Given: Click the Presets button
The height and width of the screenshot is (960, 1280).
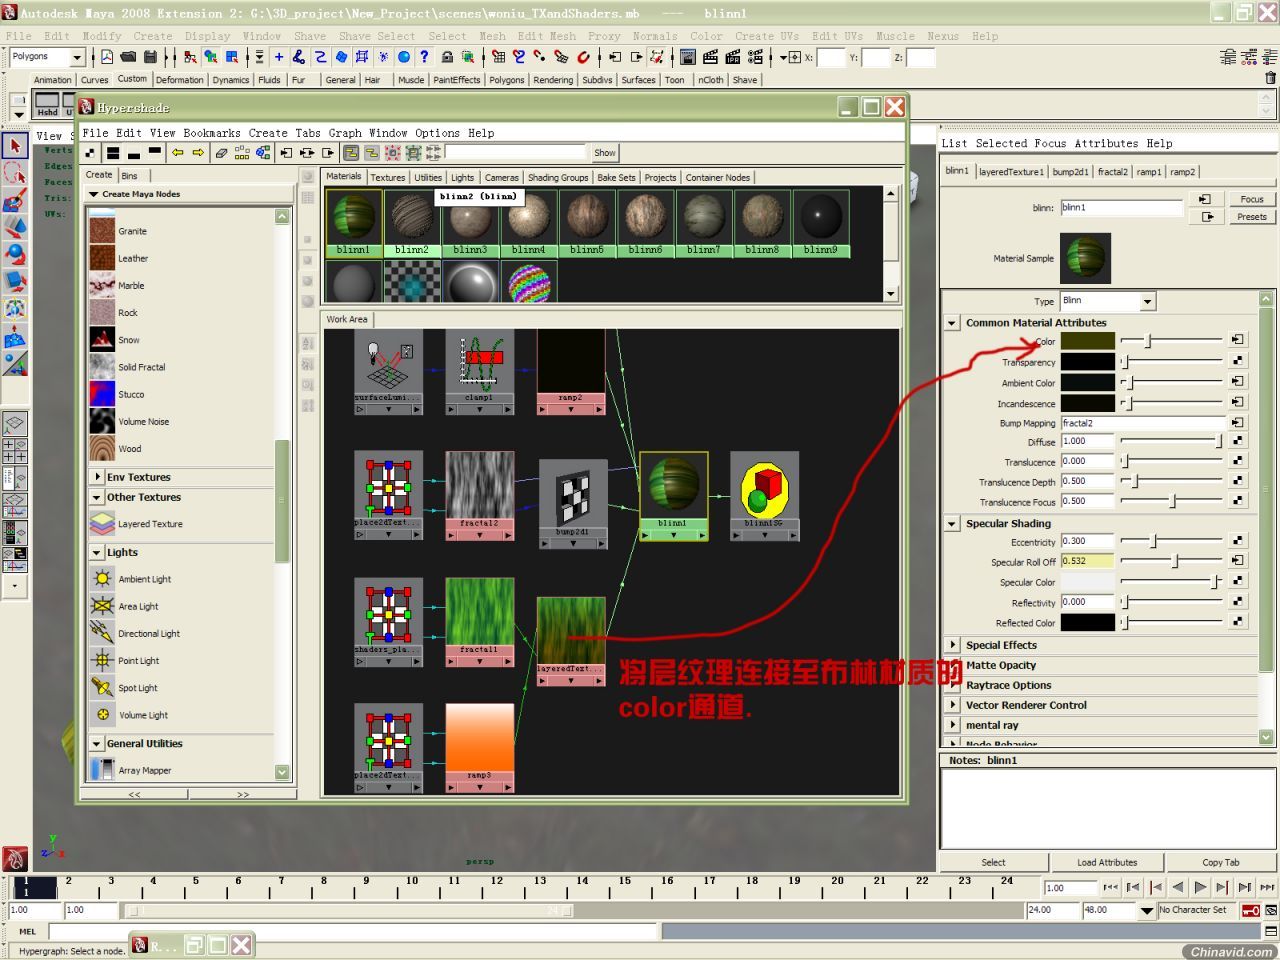Looking at the screenshot, I should (x=1252, y=216).
